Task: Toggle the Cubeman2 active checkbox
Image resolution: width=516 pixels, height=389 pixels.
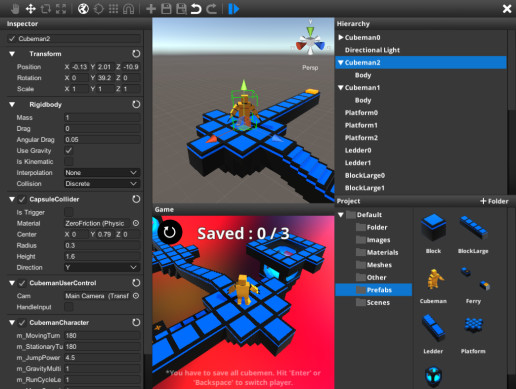Action: [12, 39]
